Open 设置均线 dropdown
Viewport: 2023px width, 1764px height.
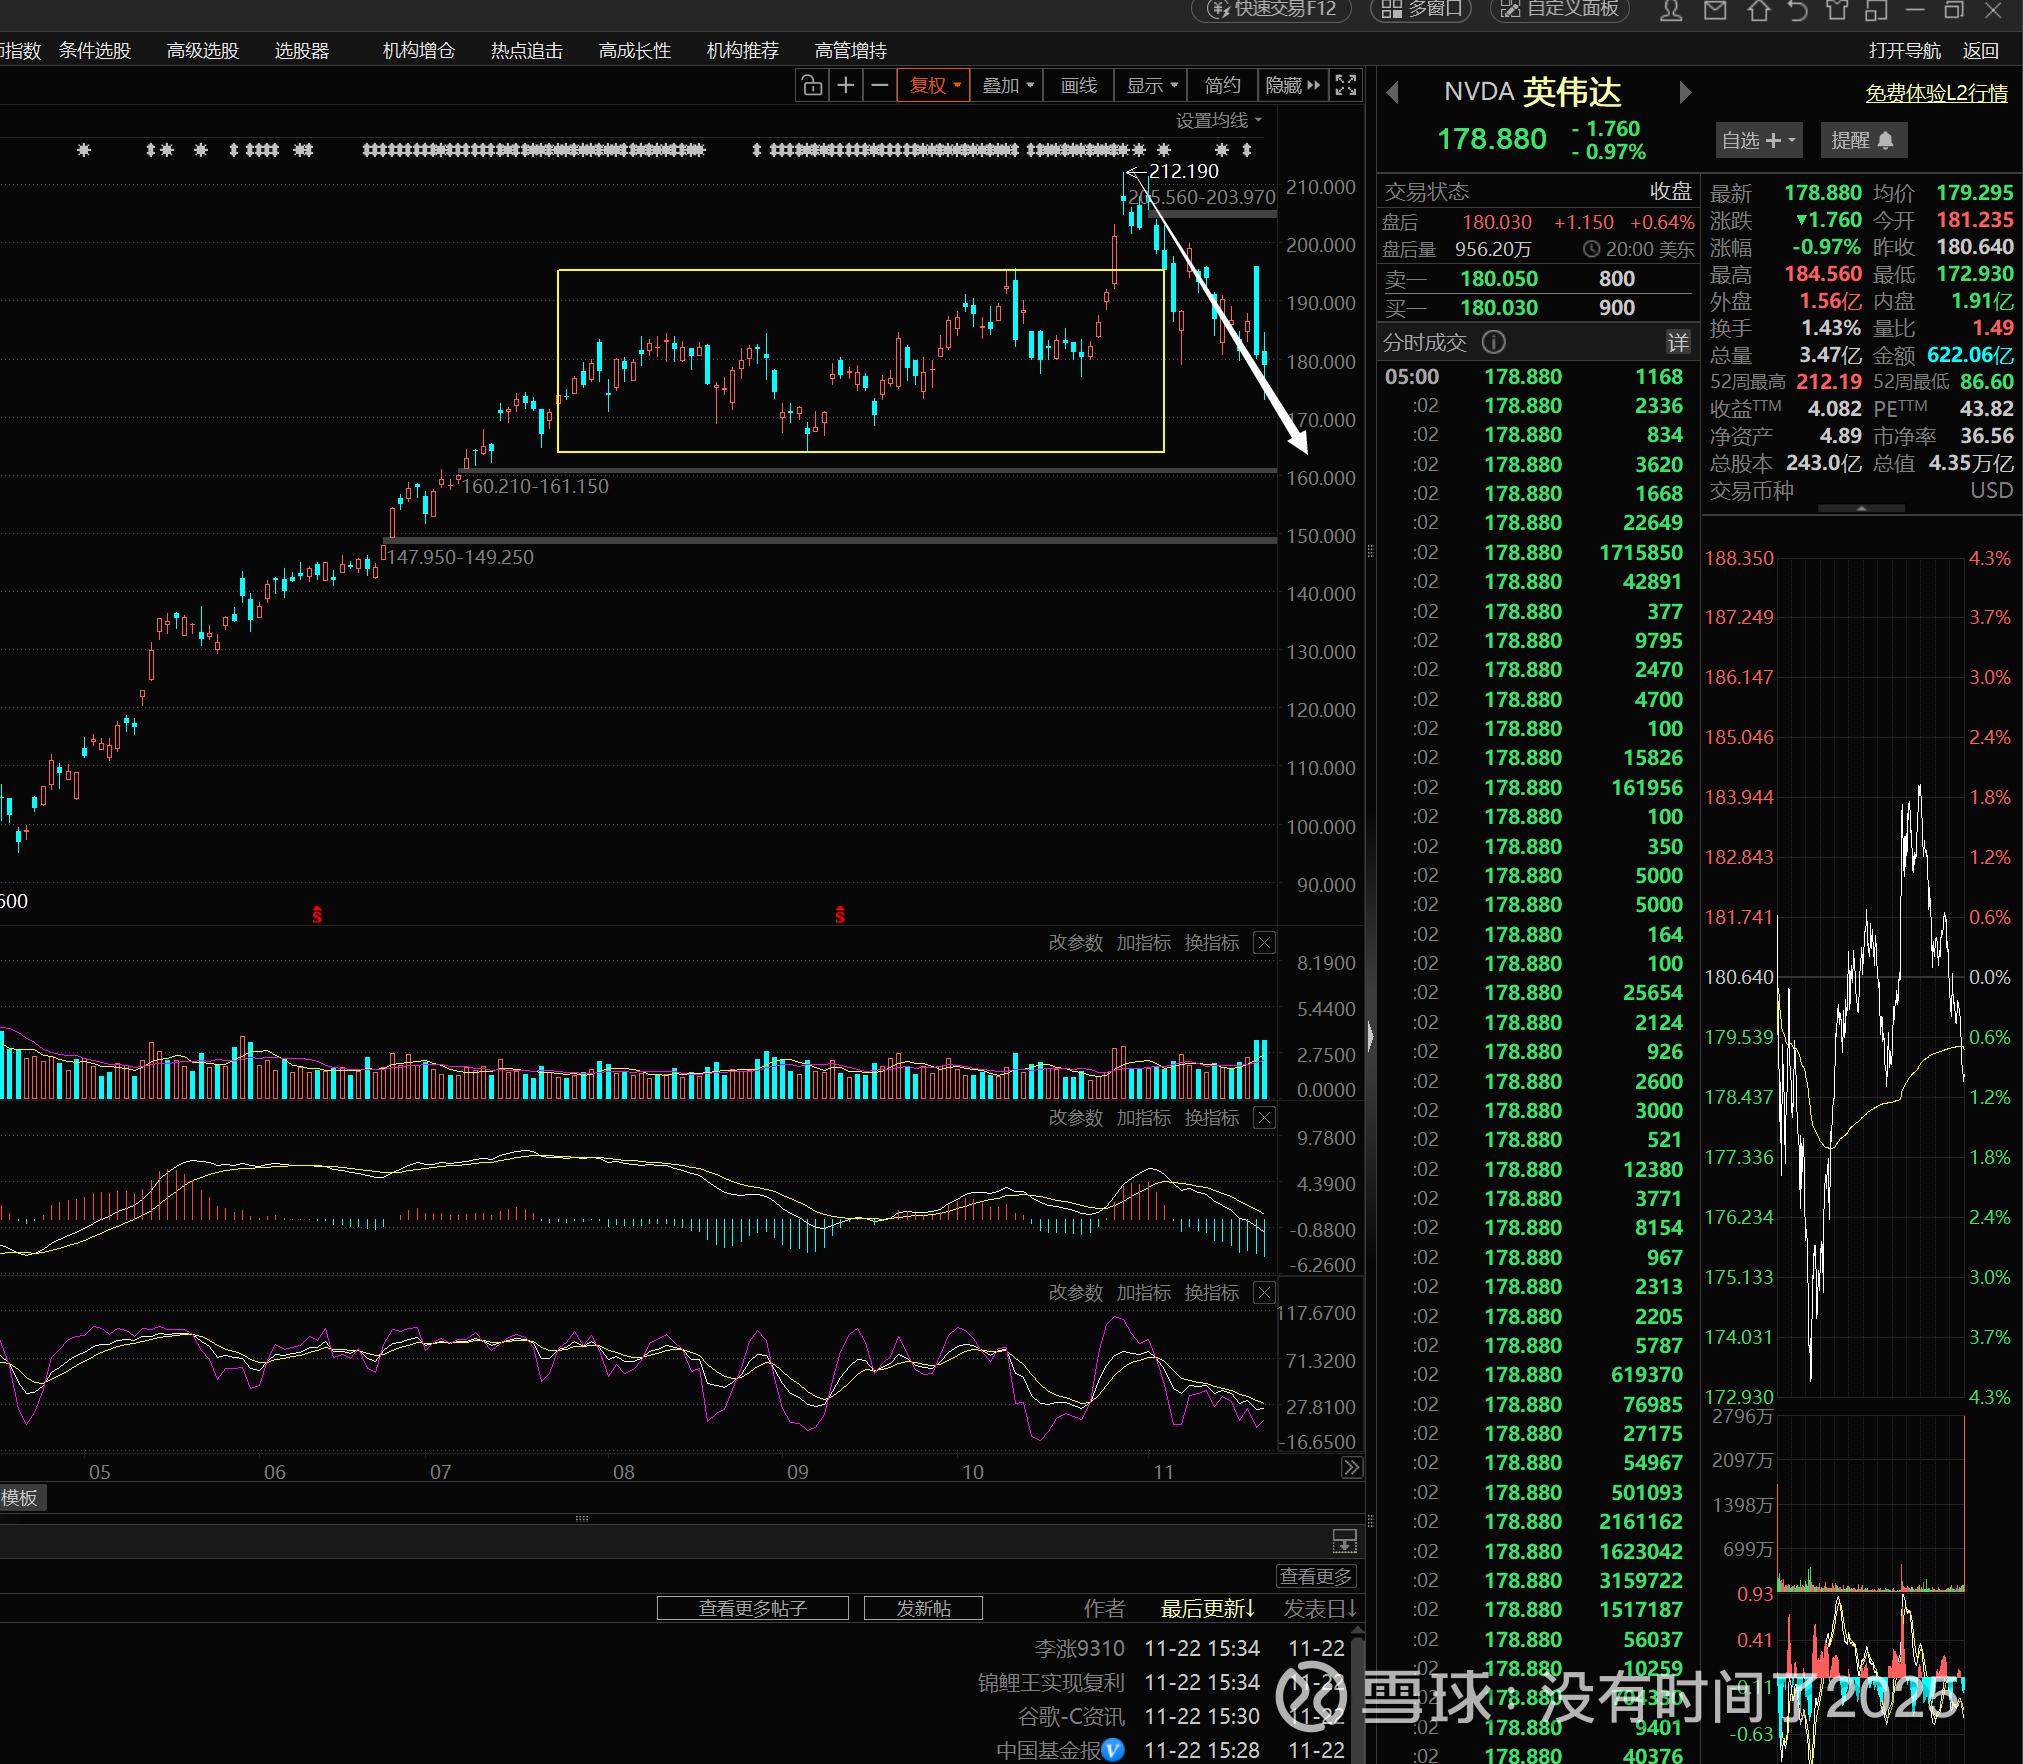1218,121
